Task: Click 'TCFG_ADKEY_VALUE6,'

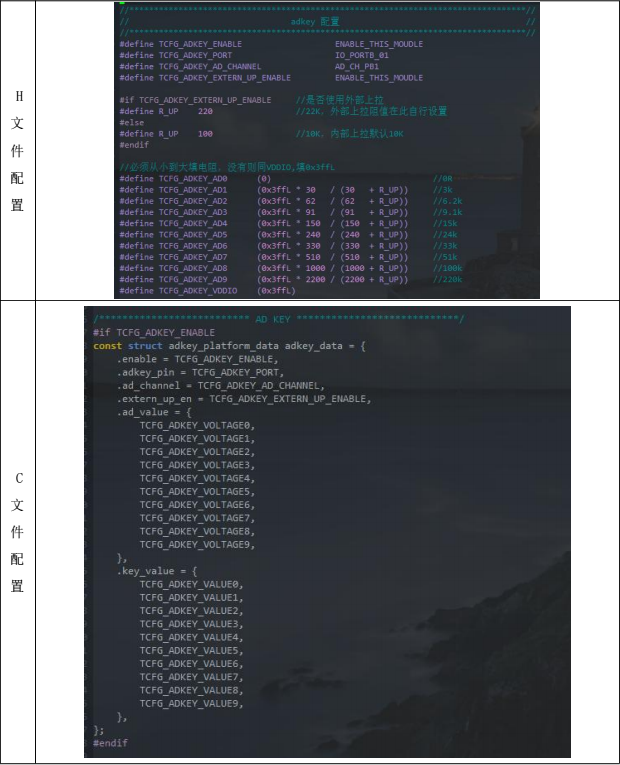Action: tap(191, 664)
